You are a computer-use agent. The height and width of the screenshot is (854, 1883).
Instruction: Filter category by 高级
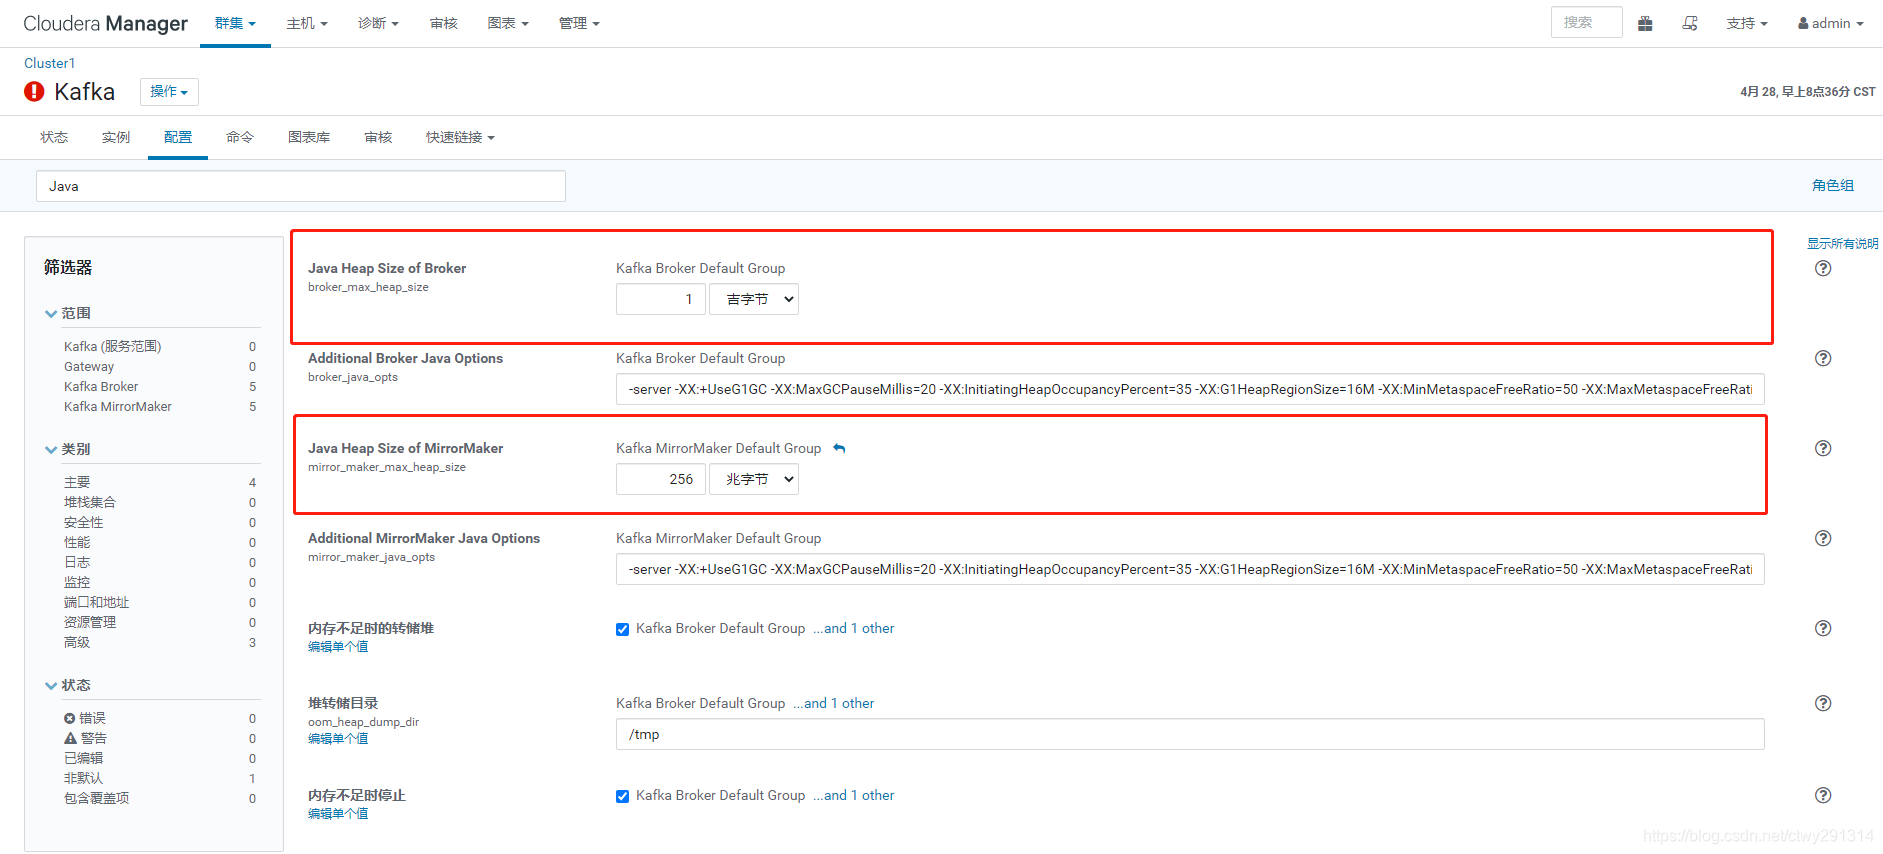pos(77,642)
